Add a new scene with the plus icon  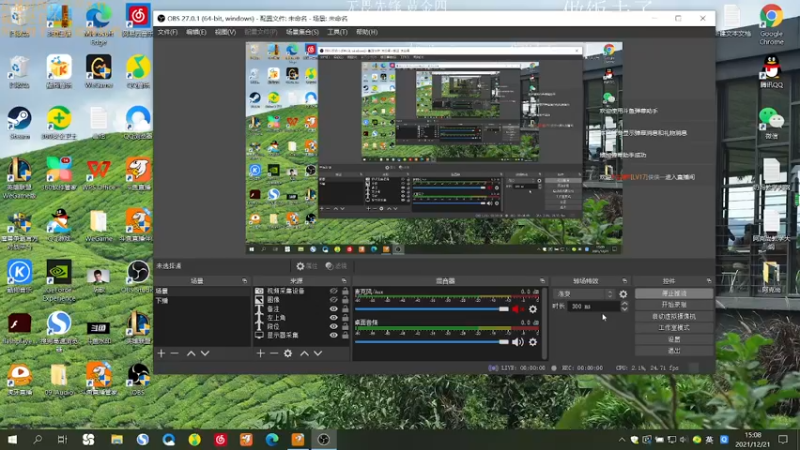point(161,353)
